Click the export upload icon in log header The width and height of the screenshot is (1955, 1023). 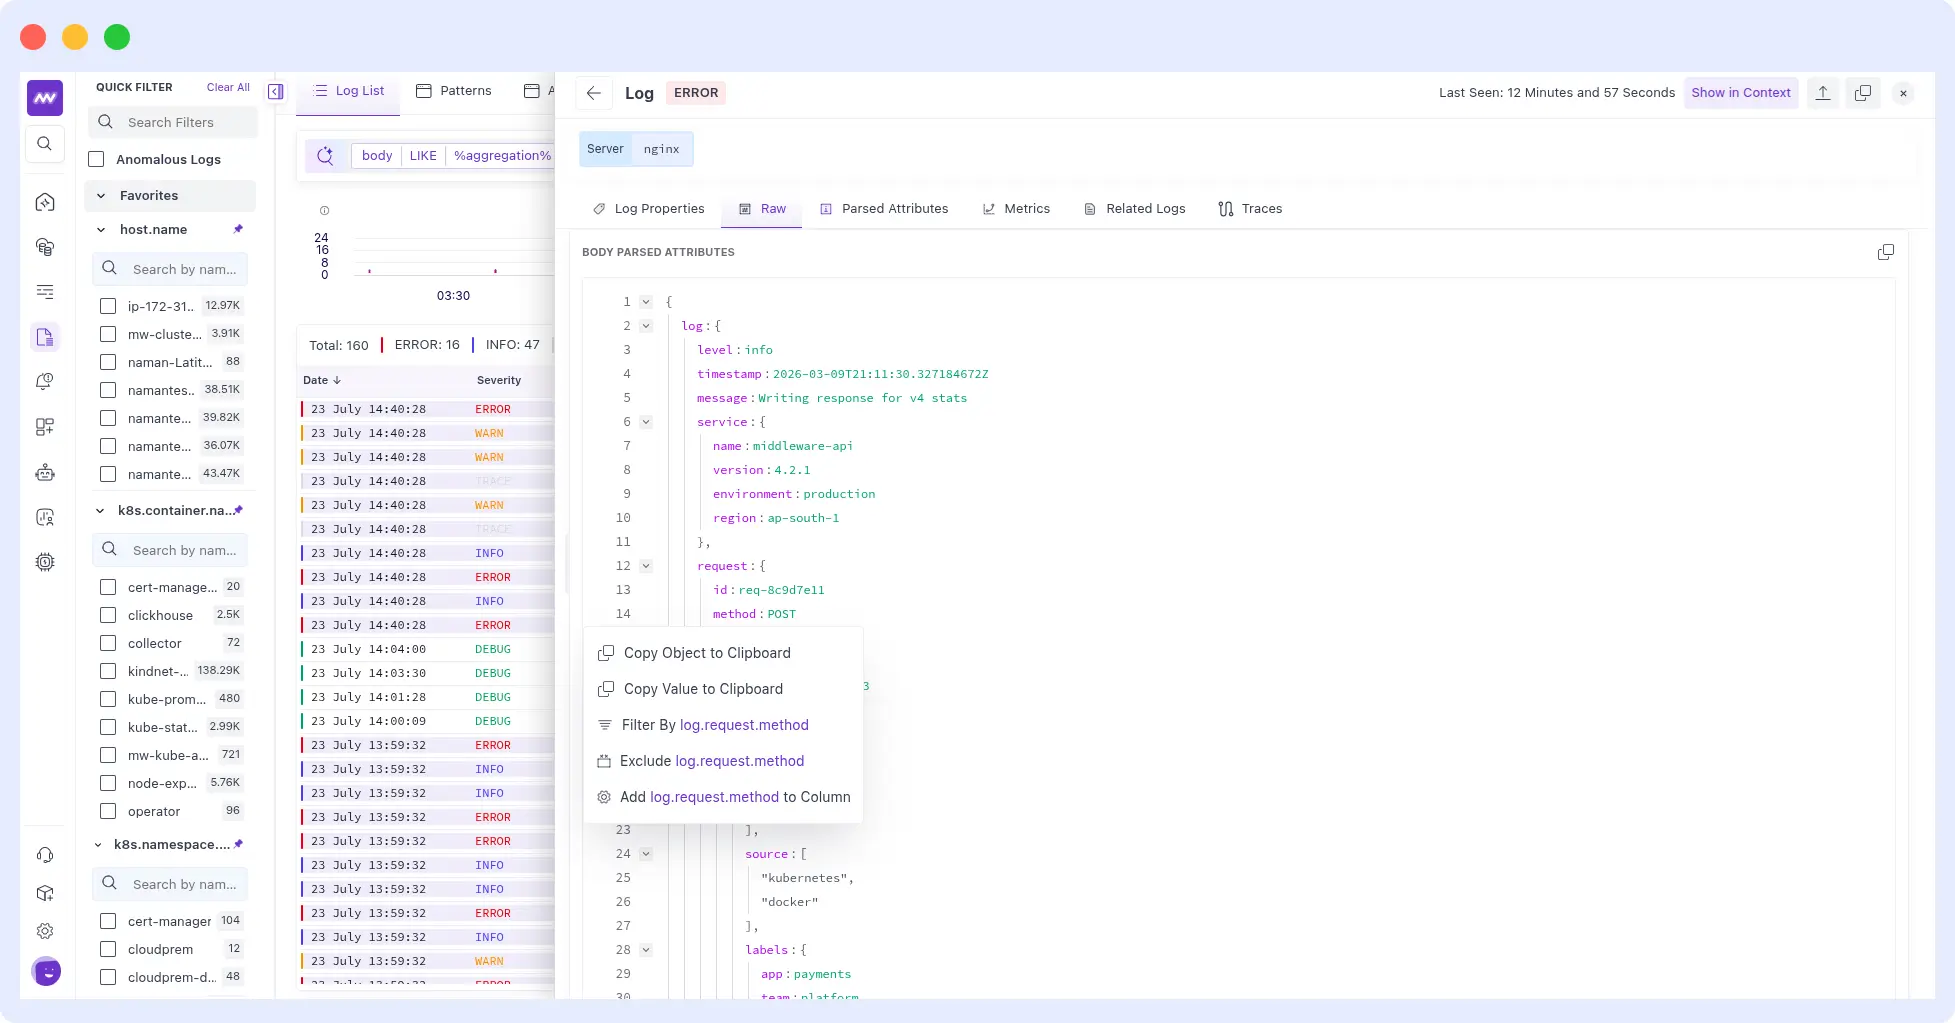click(x=1823, y=93)
